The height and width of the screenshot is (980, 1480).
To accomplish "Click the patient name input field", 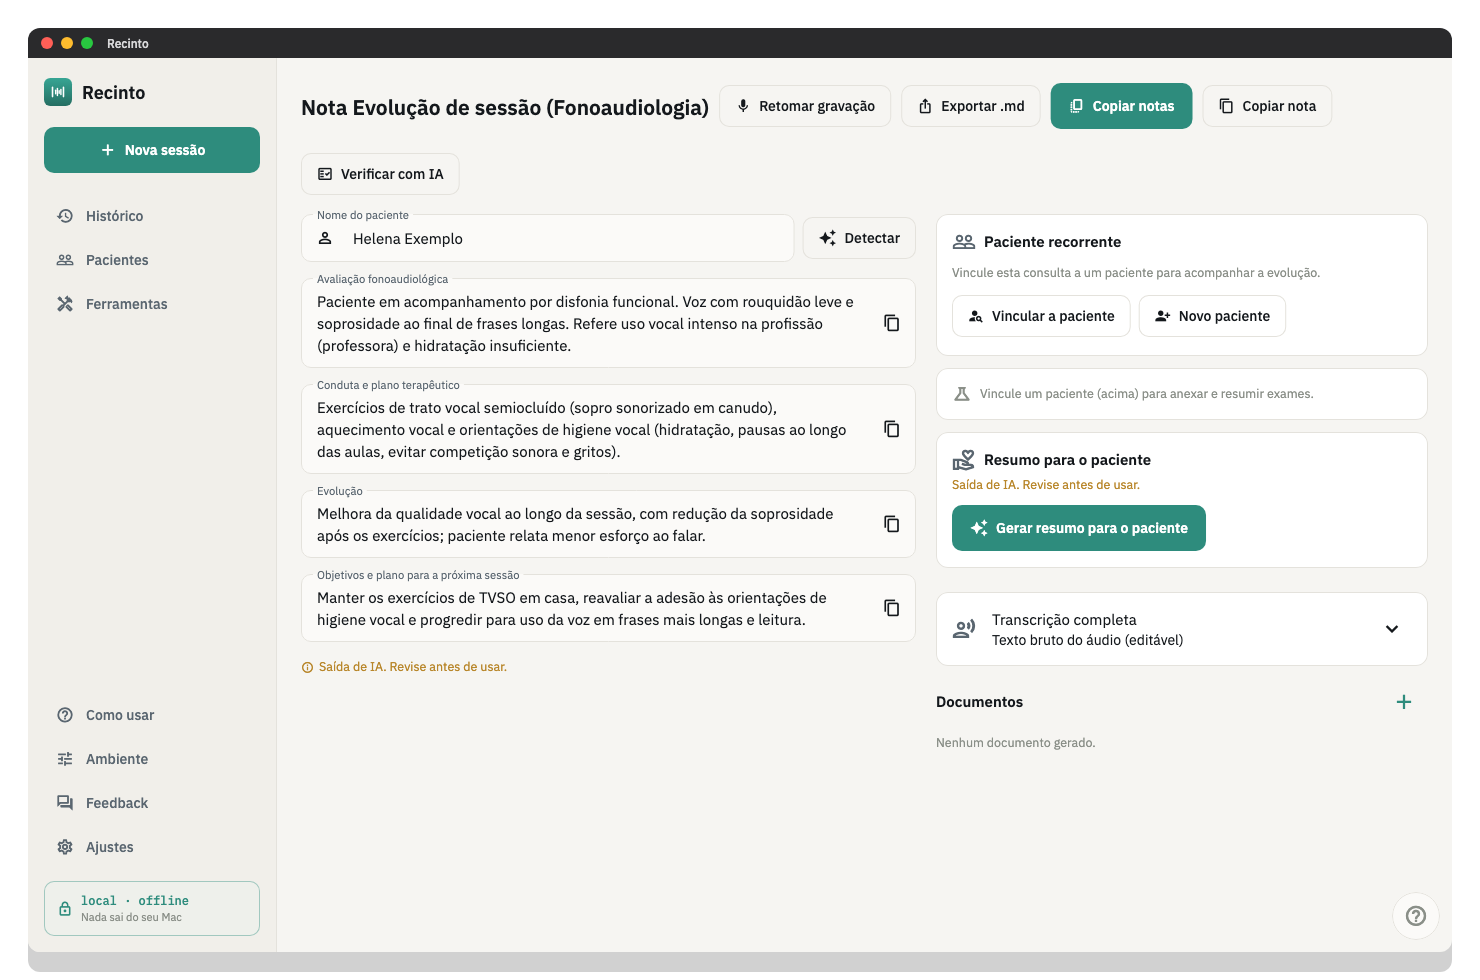I will click(548, 239).
